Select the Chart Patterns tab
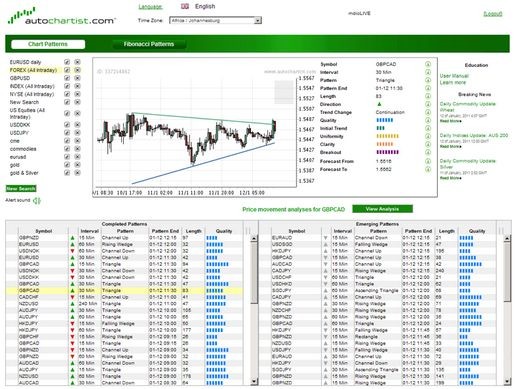This screenshot has height=389, width=516. 48,44
